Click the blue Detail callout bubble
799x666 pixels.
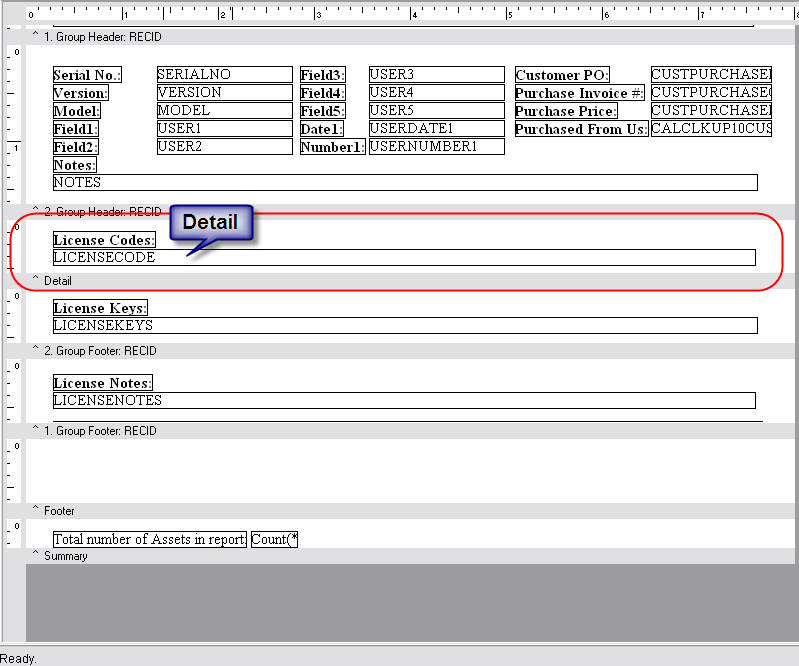[x=210, y=223]
